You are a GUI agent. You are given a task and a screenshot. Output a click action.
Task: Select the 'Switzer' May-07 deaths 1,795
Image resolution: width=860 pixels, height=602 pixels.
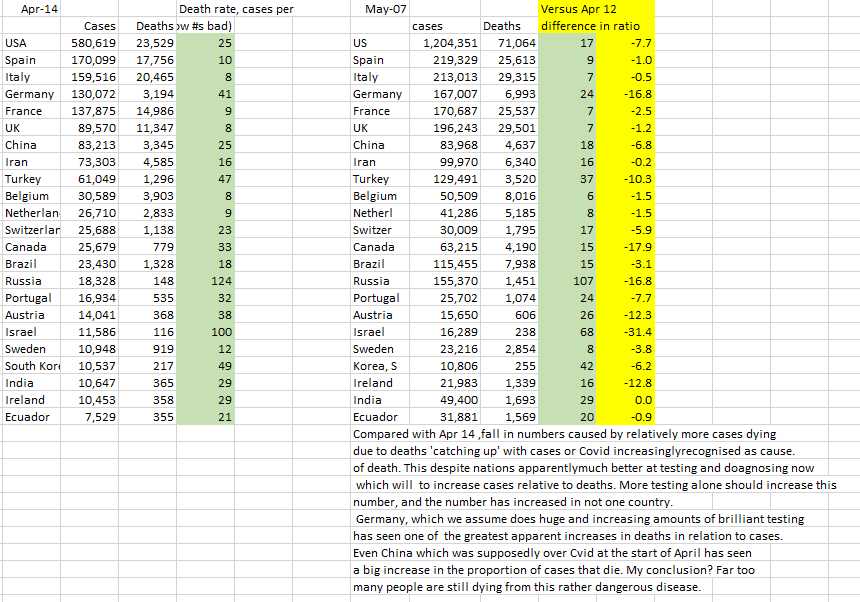520,230
